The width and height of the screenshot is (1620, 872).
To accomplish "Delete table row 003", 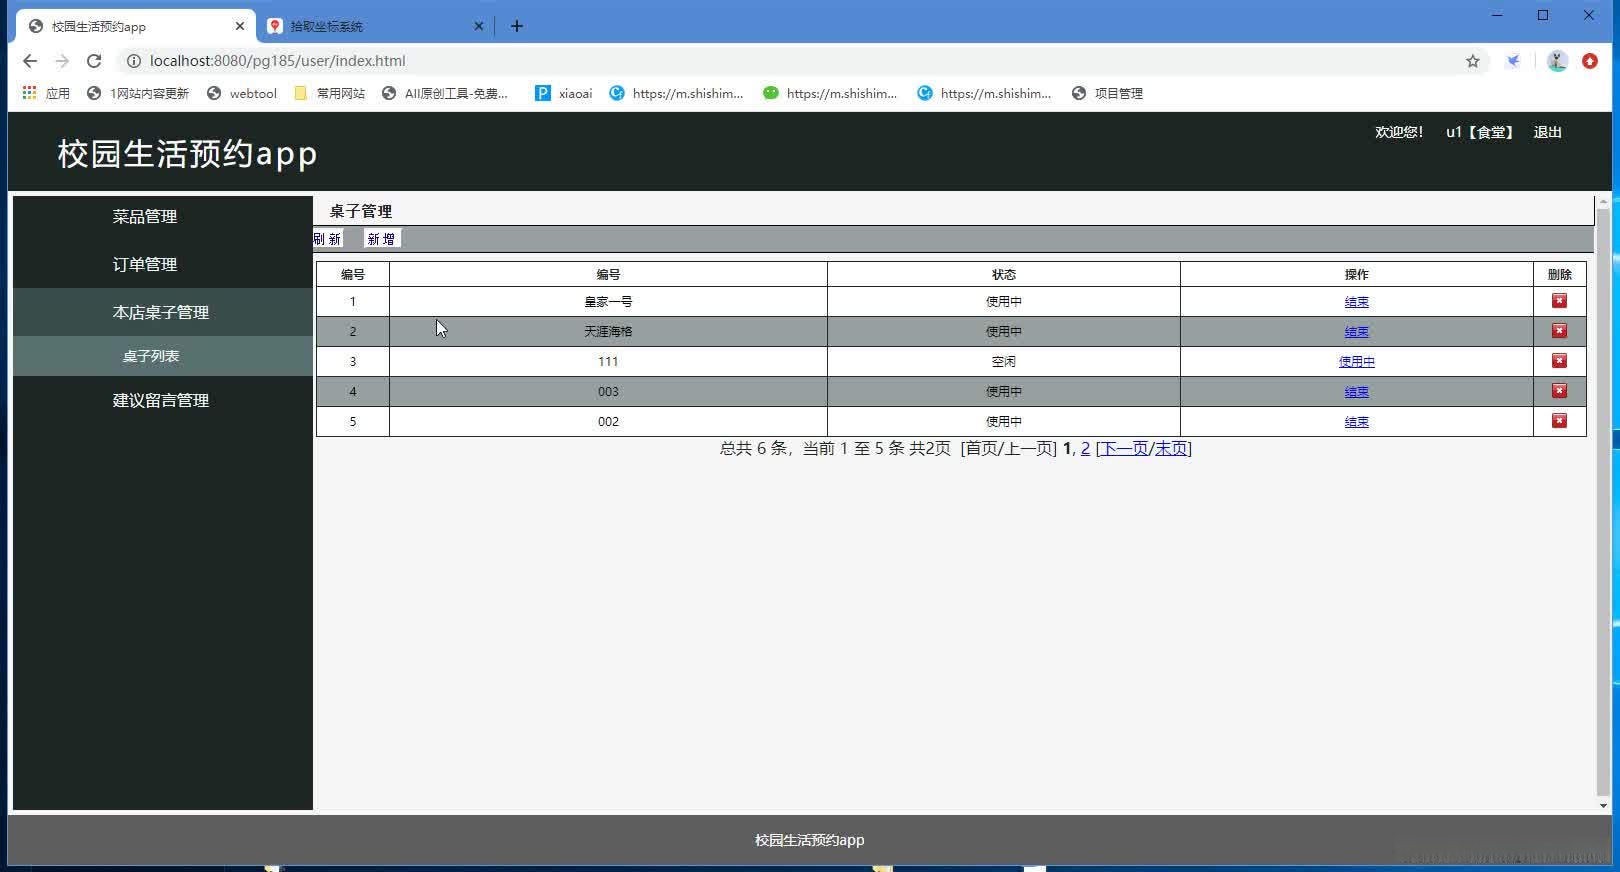I will tap(1559, 391).
